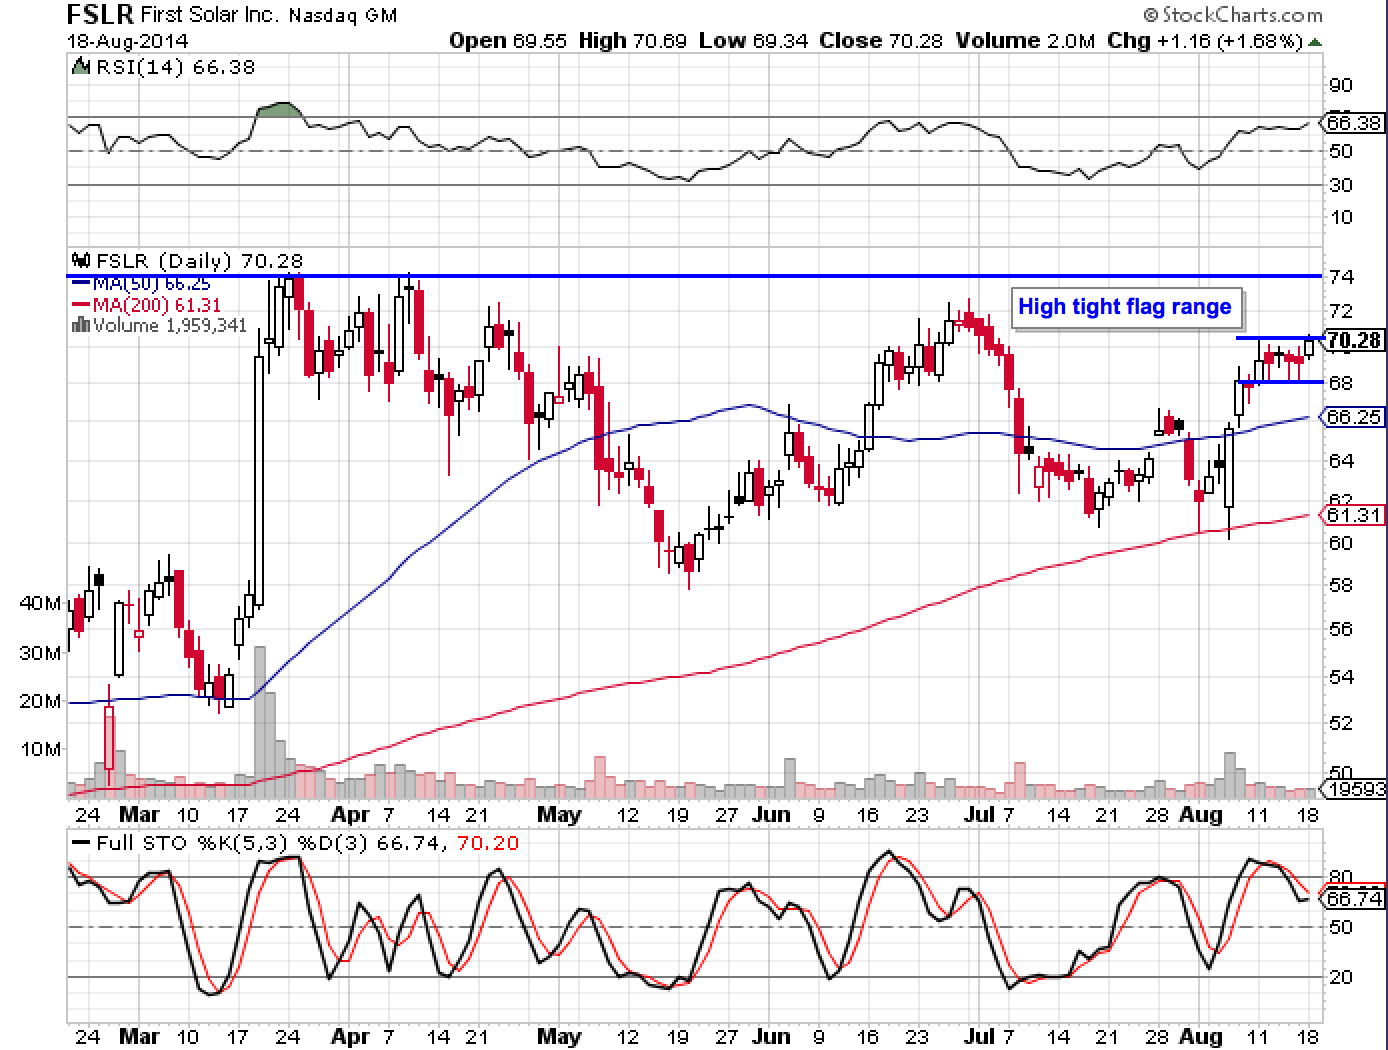Click the 'Jun' month label on upper date axis
Image resolution: width=1388 pixels, height=1050 pixels.
coord(772,814)
